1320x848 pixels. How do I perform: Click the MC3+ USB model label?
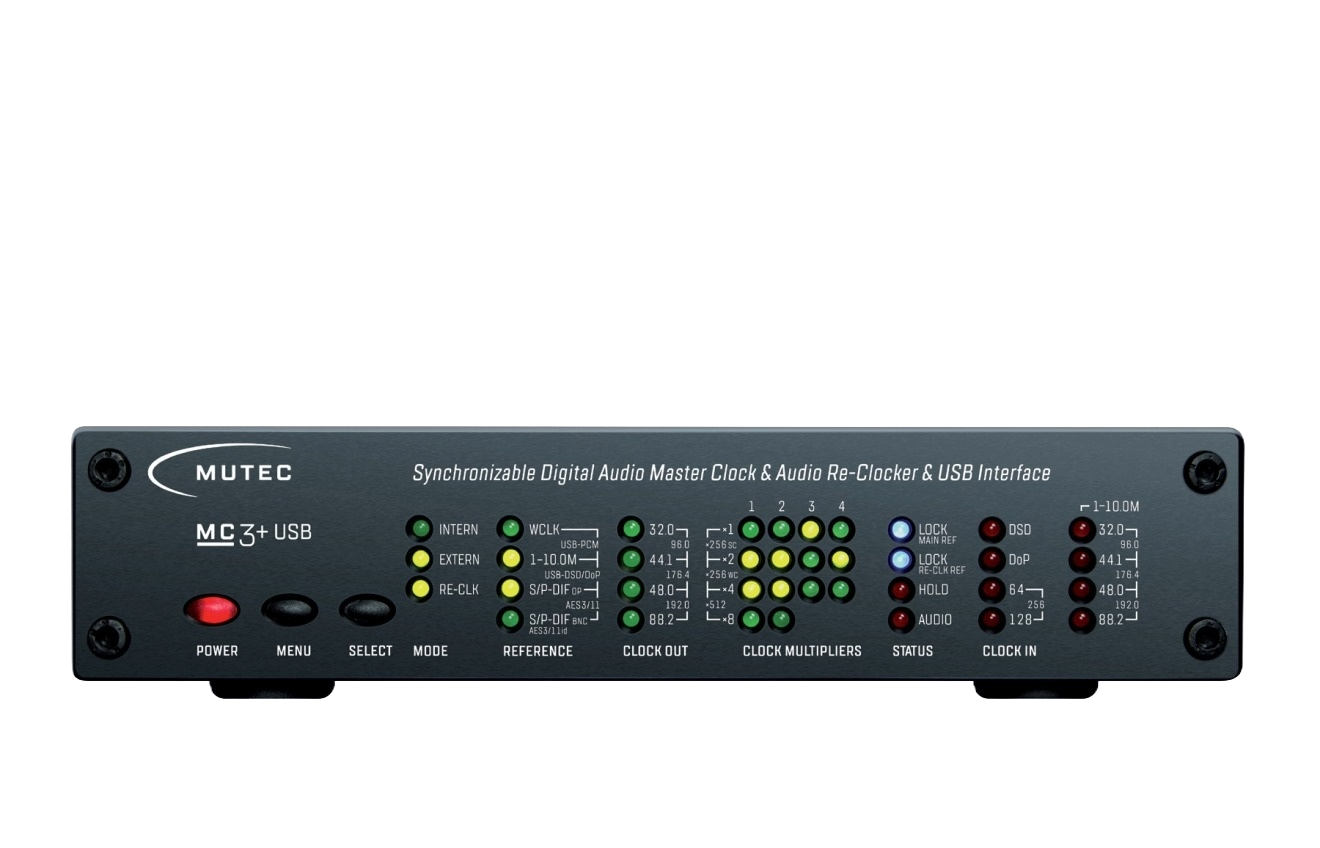click(x=253, y=532)
